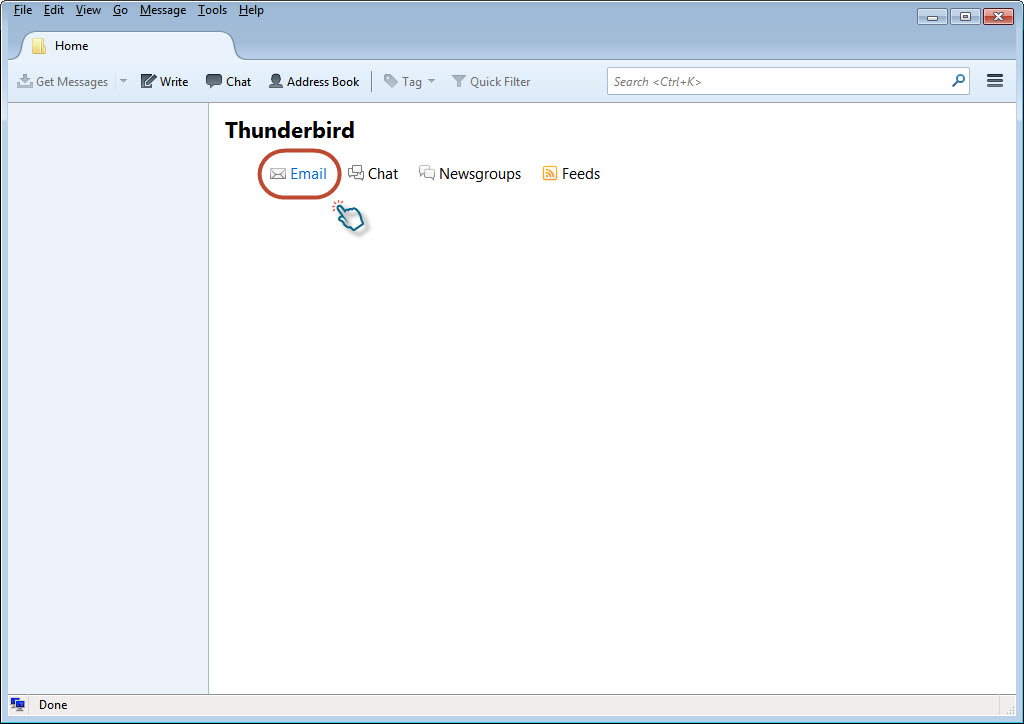The image size is (1024, 724).
Task: Click the online status icon in status bar
Action: pos(18,704)
